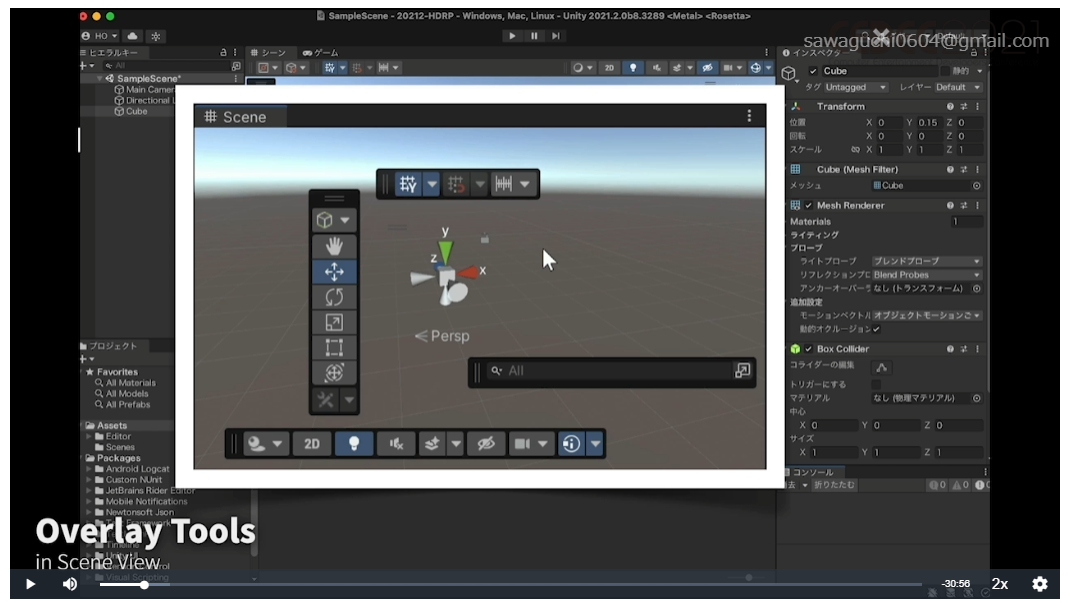Open the Untagged tag dropdown
Screen dimensions: 1070x603
pyautogui.click(x=855, y=87)
